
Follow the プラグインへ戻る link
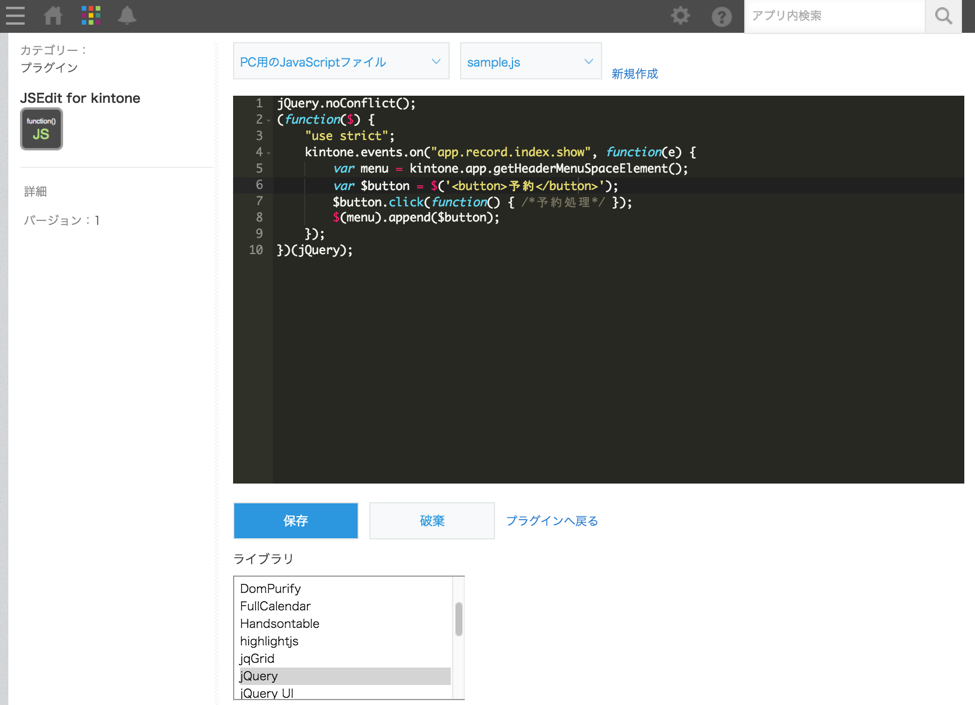pyautogui.click(x=551, y=521)
